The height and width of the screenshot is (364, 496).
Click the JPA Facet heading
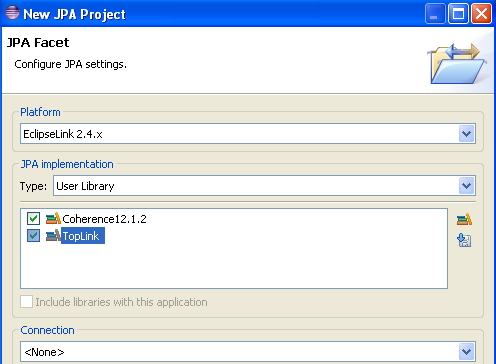click(x=38, y=43)
